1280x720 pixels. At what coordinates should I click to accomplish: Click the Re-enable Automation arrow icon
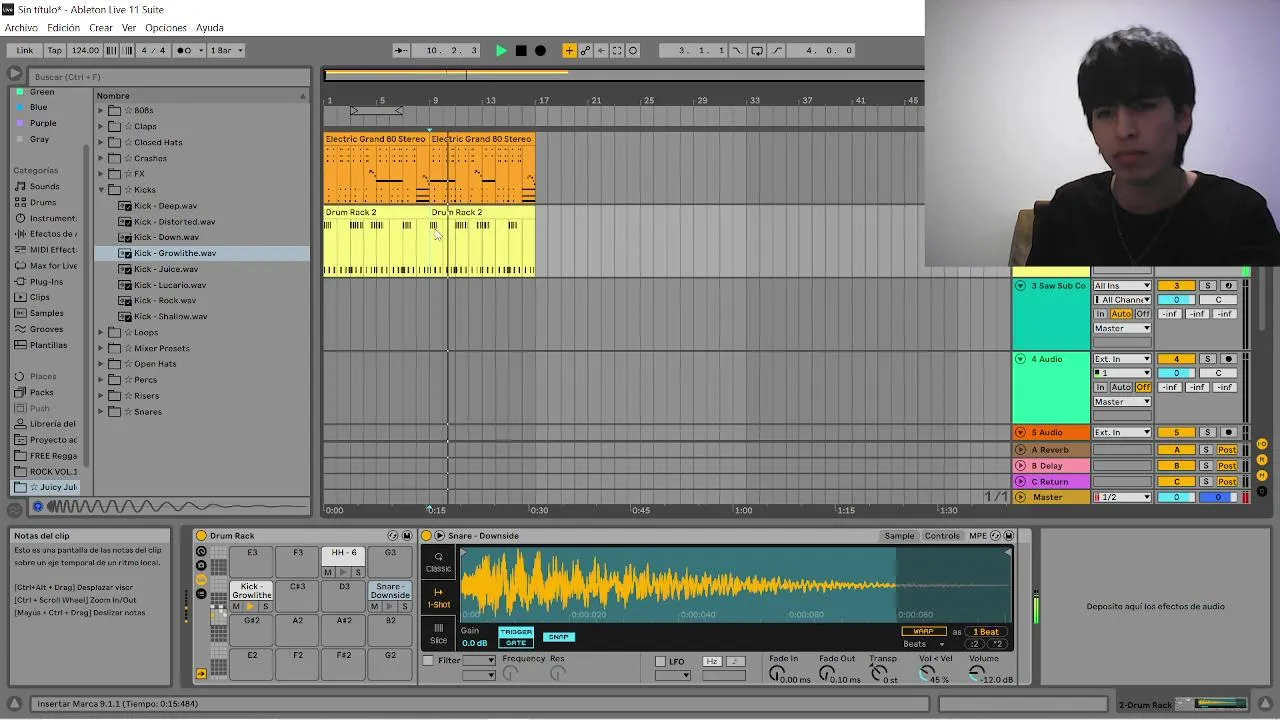[x=601, y=50]
